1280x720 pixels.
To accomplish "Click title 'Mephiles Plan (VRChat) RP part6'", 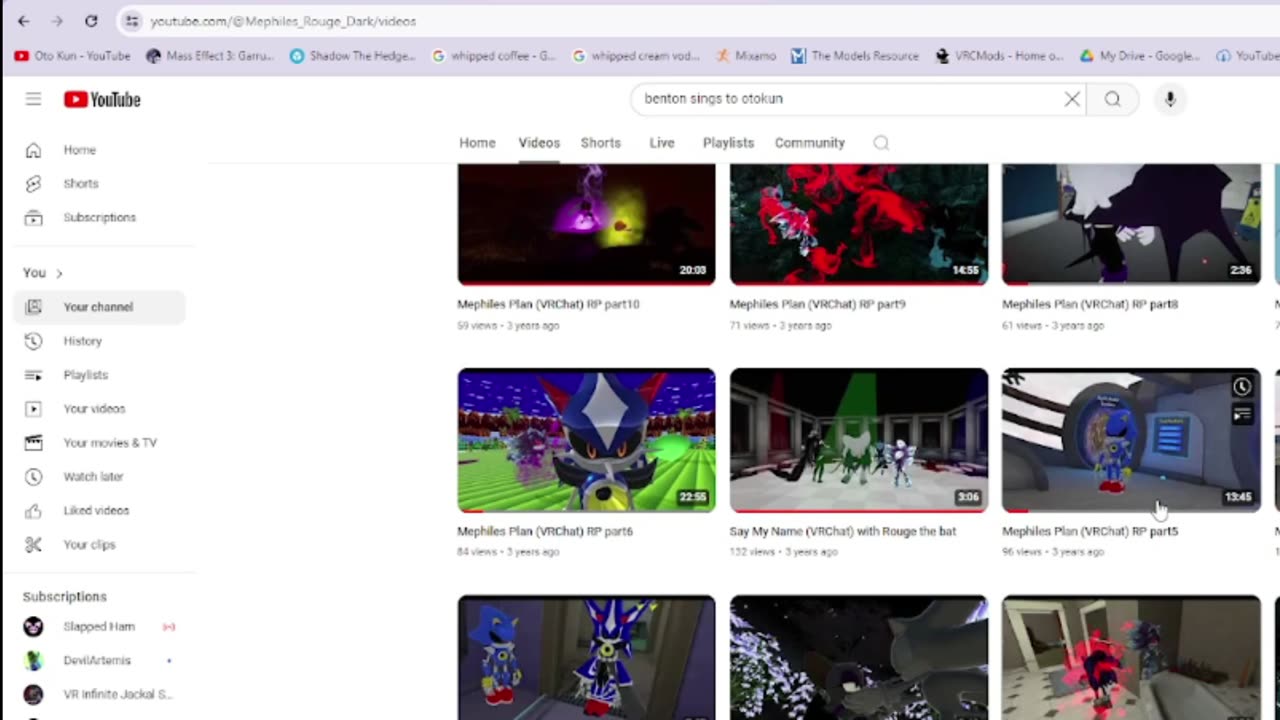I will (x=545, y=532).
